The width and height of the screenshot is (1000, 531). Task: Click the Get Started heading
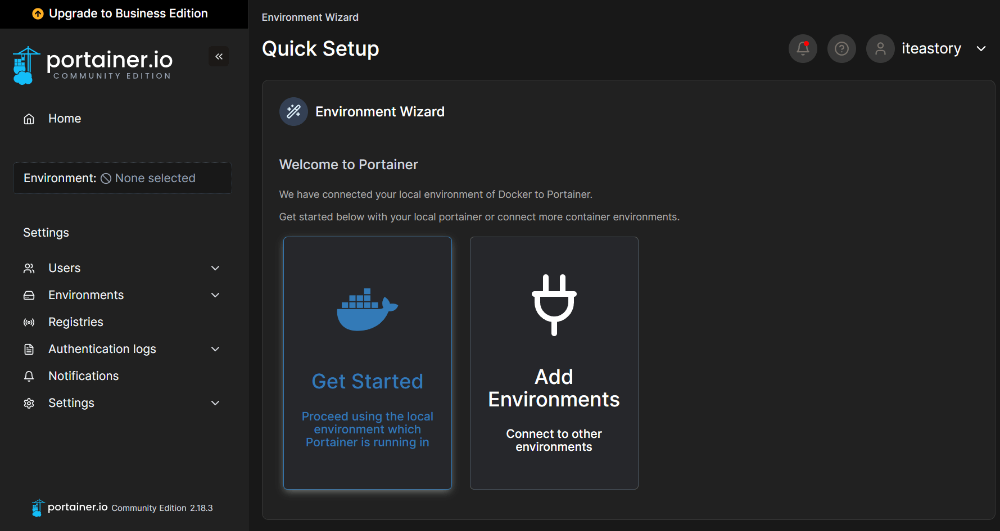click(367, 381)
